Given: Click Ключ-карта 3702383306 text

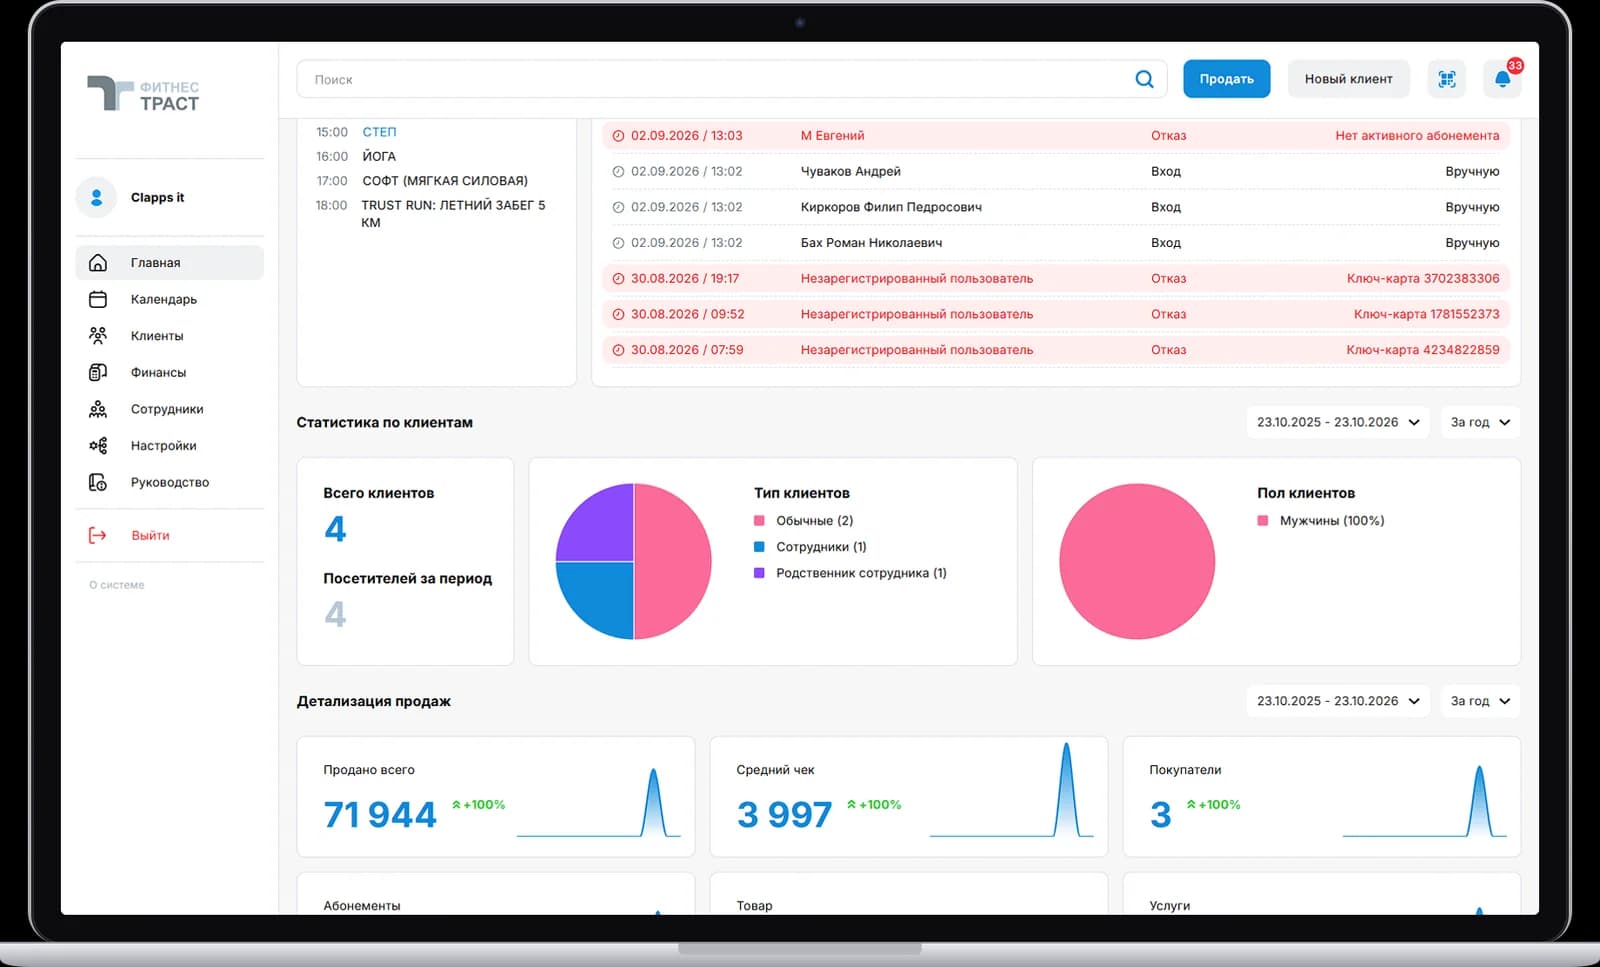Looking at the screenshot, I should [1423, 279].
